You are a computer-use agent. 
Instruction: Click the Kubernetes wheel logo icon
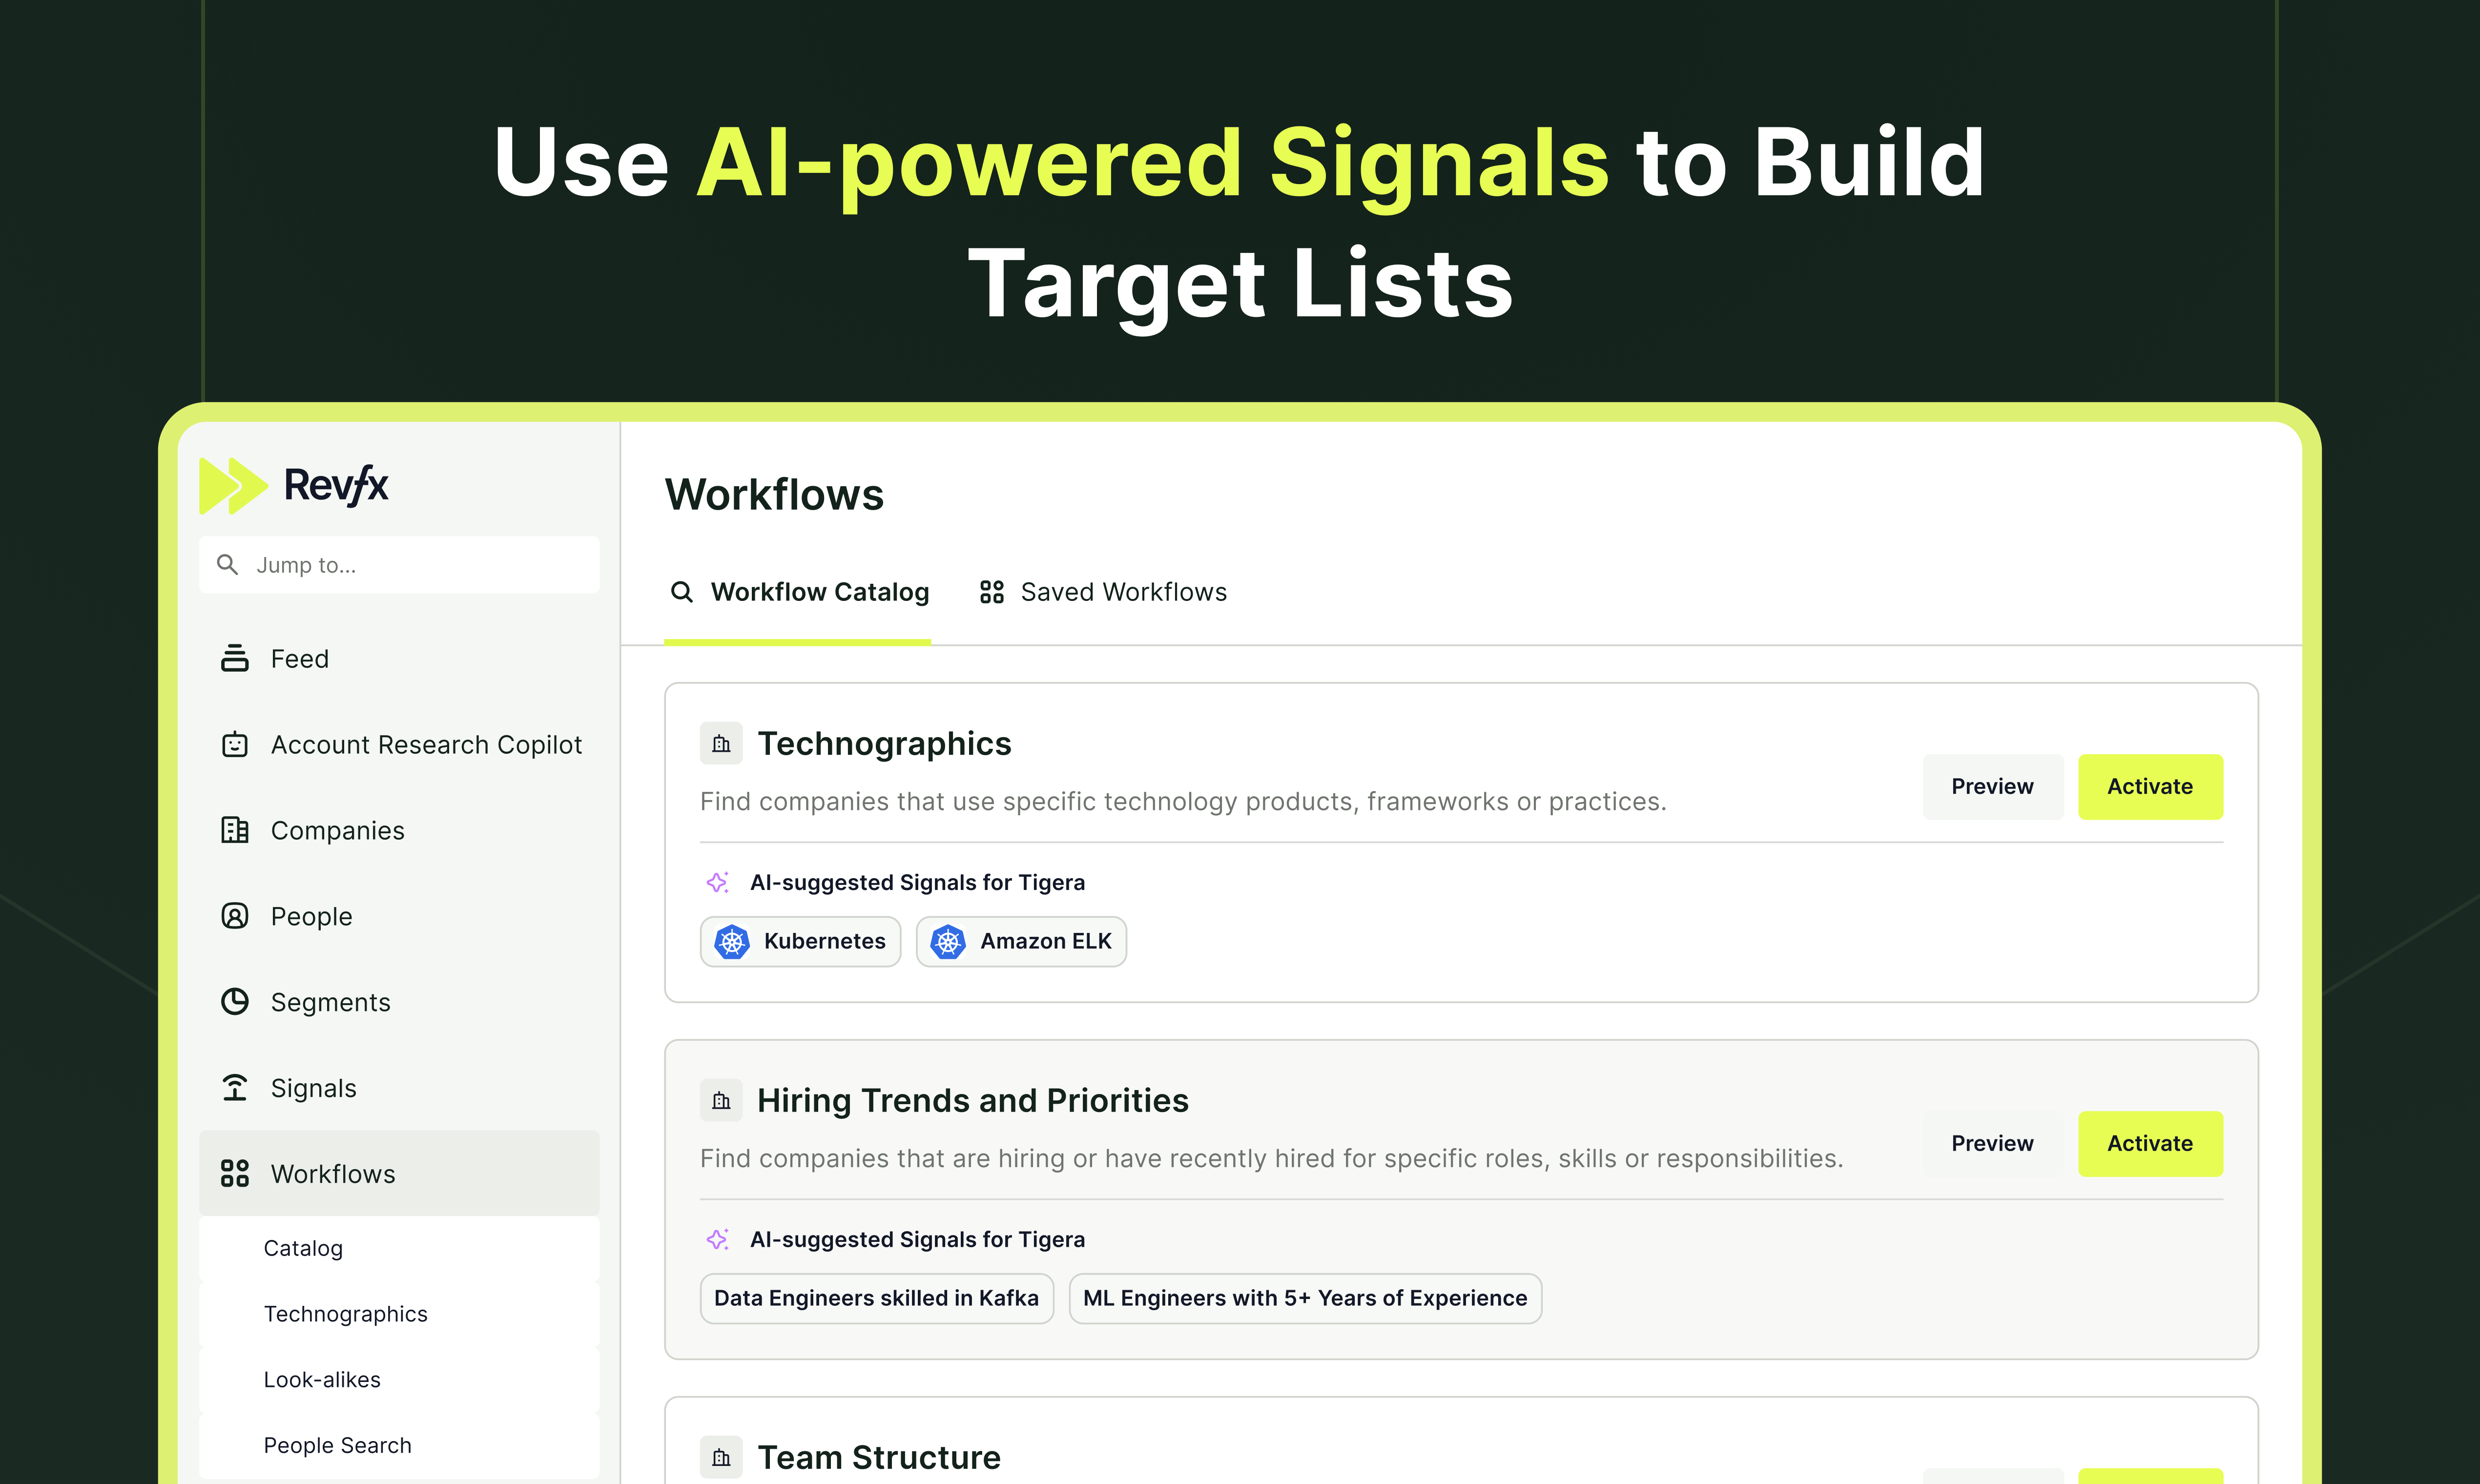click(732, 942)
